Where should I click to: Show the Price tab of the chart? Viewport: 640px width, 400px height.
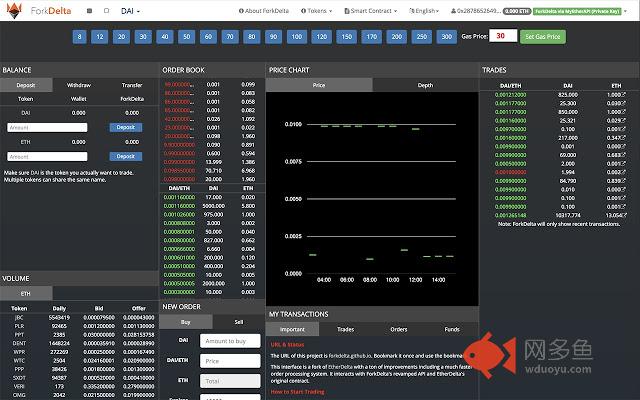point(319,85)
